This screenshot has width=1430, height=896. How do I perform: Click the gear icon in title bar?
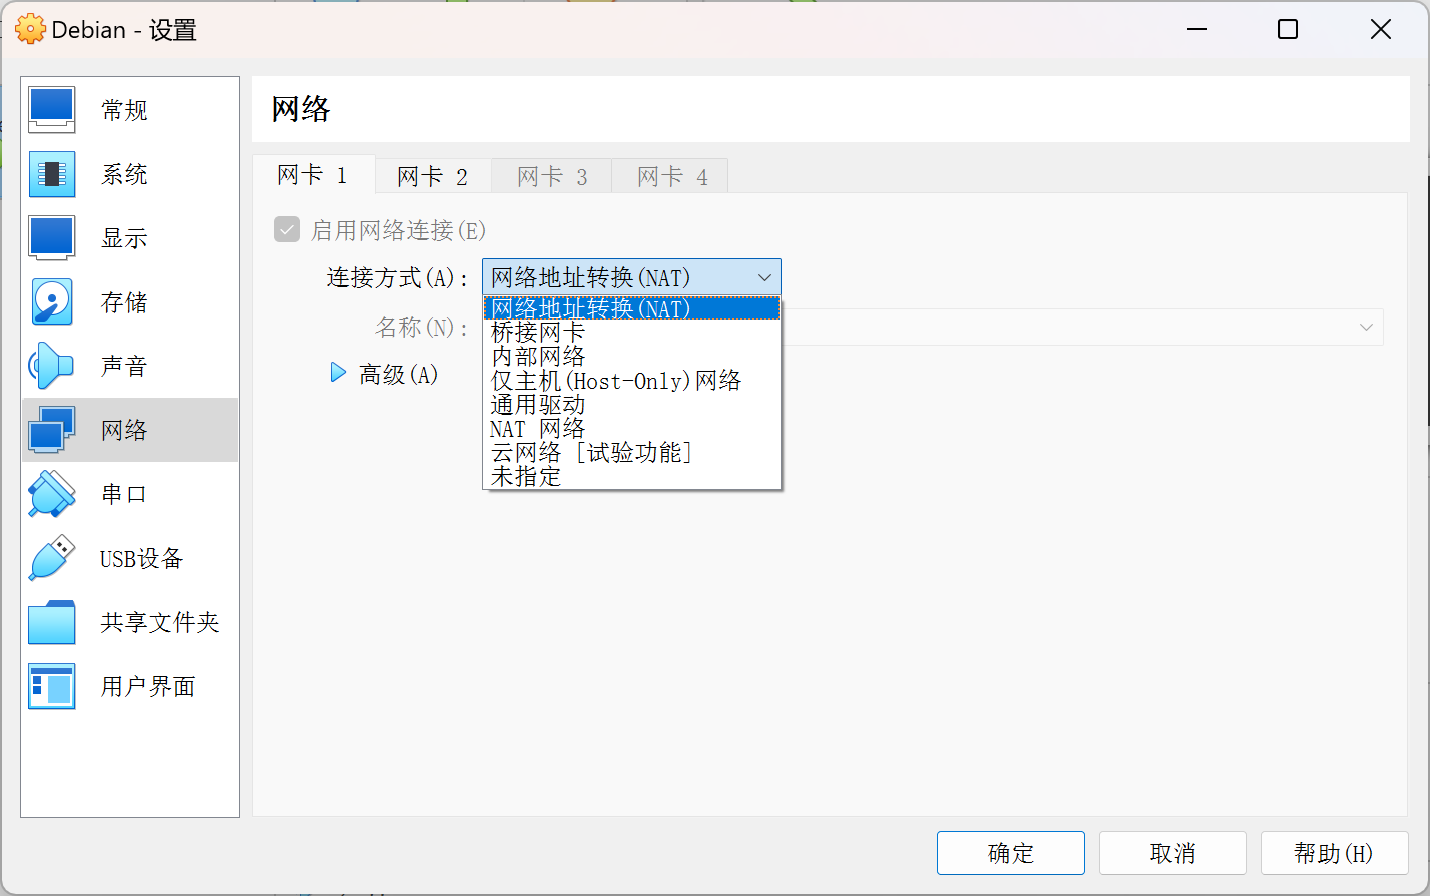tap(31, 29)
